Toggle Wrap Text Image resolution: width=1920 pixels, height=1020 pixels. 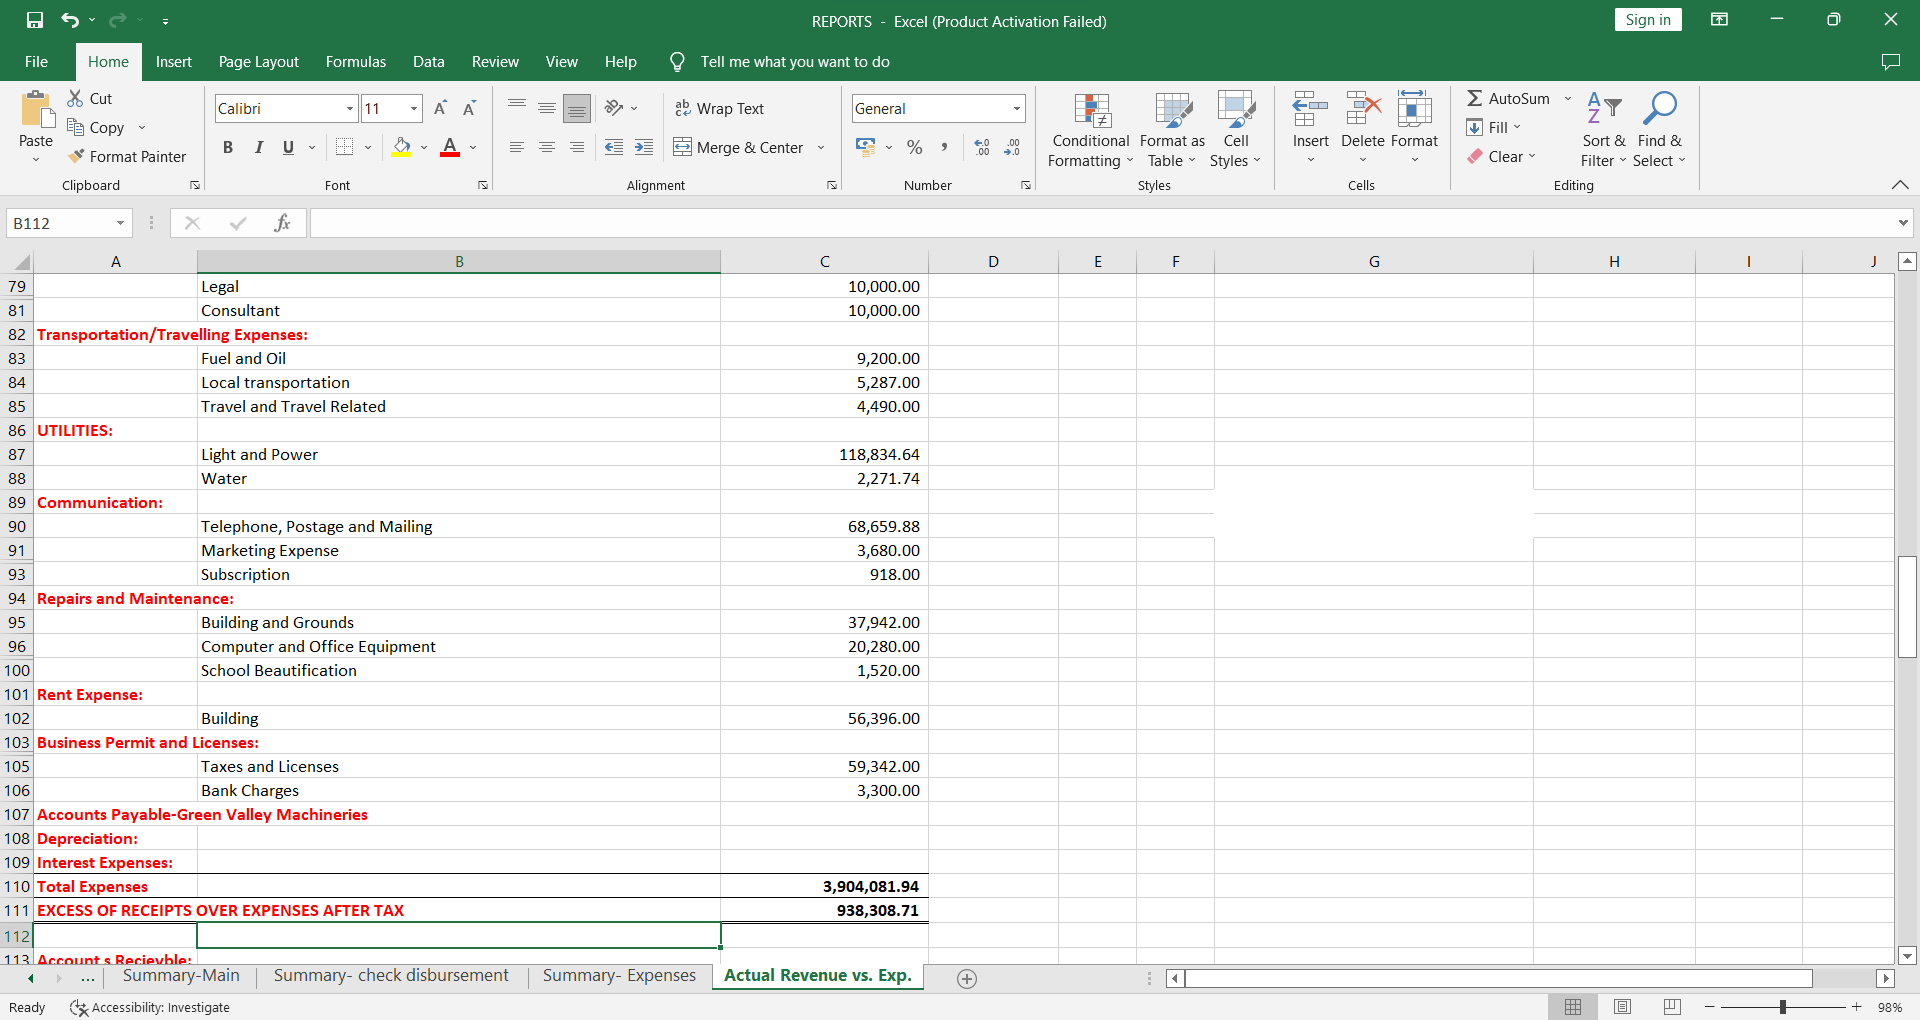[719, 108]
